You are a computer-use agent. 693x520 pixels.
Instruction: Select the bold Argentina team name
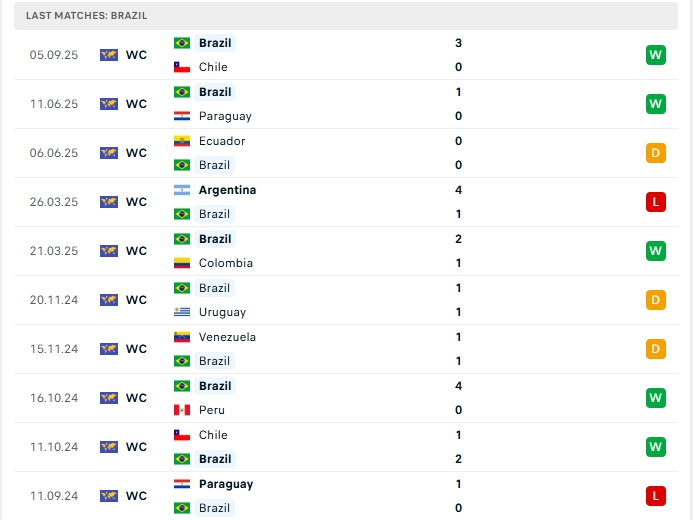[227, 190]
